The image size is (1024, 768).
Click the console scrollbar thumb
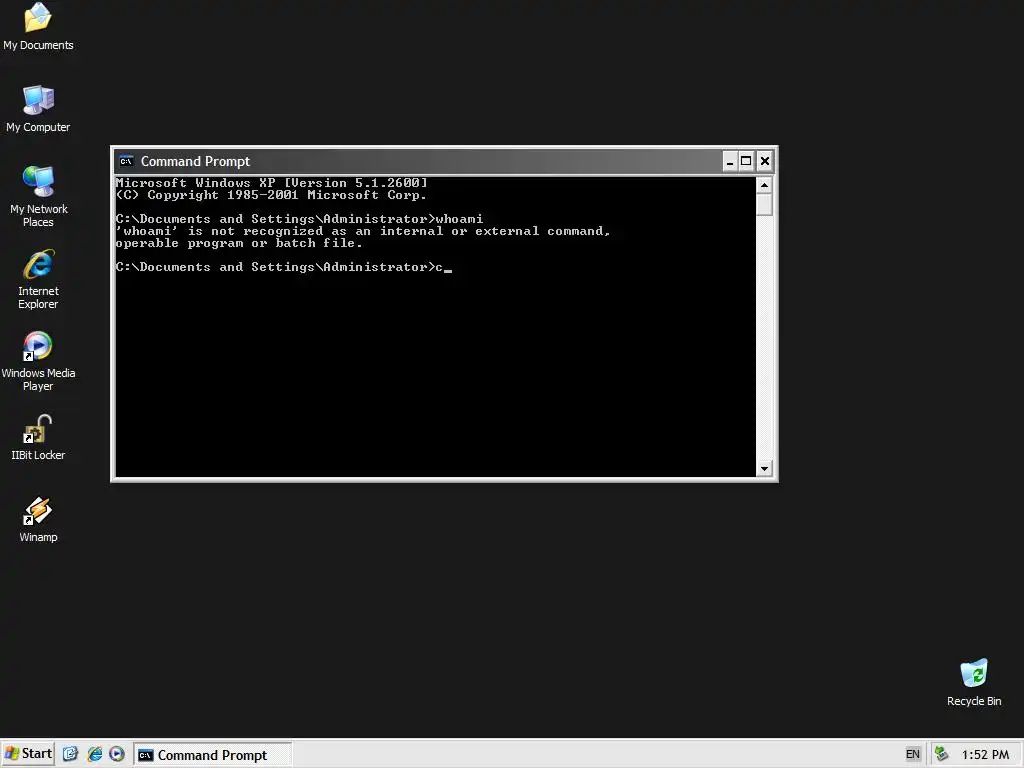pos(764,204)
